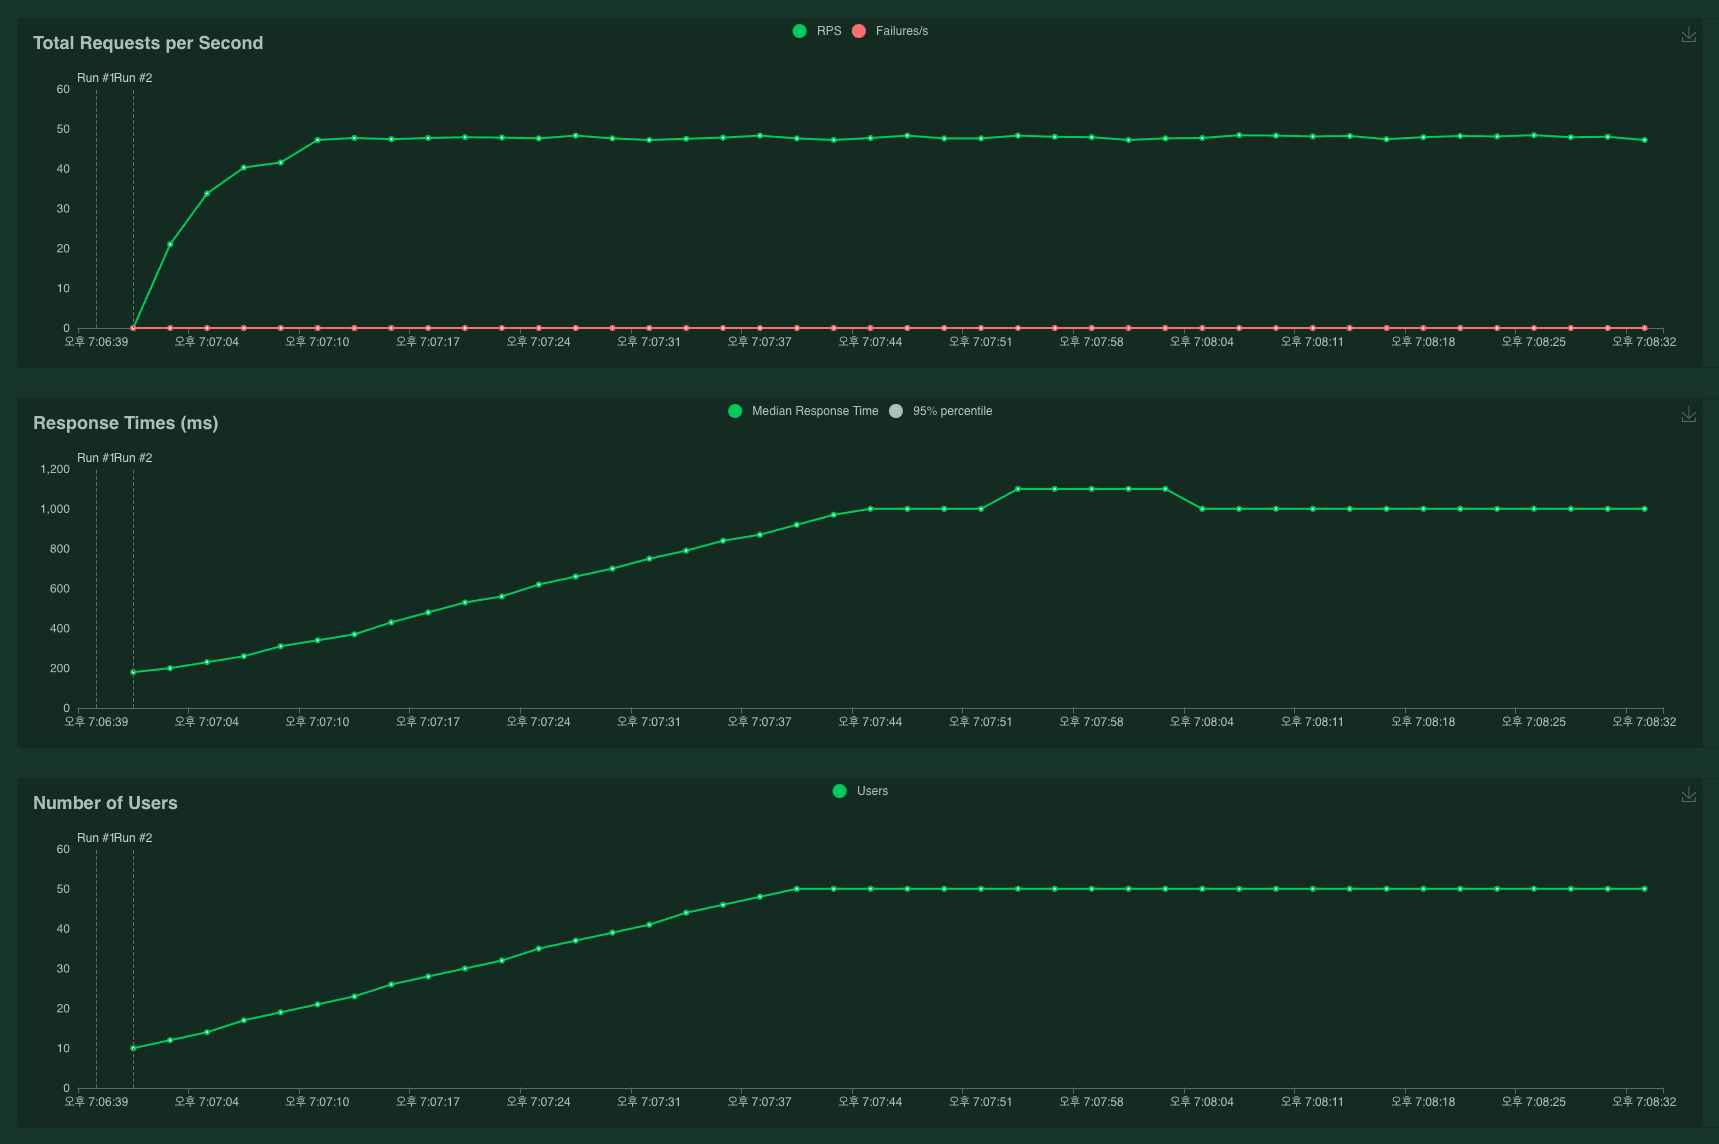Image resolution: width=1719 pixels, height=1144 pixels.
Task: Click the Total Requests per Second title
Action: [x=148, y=43]
